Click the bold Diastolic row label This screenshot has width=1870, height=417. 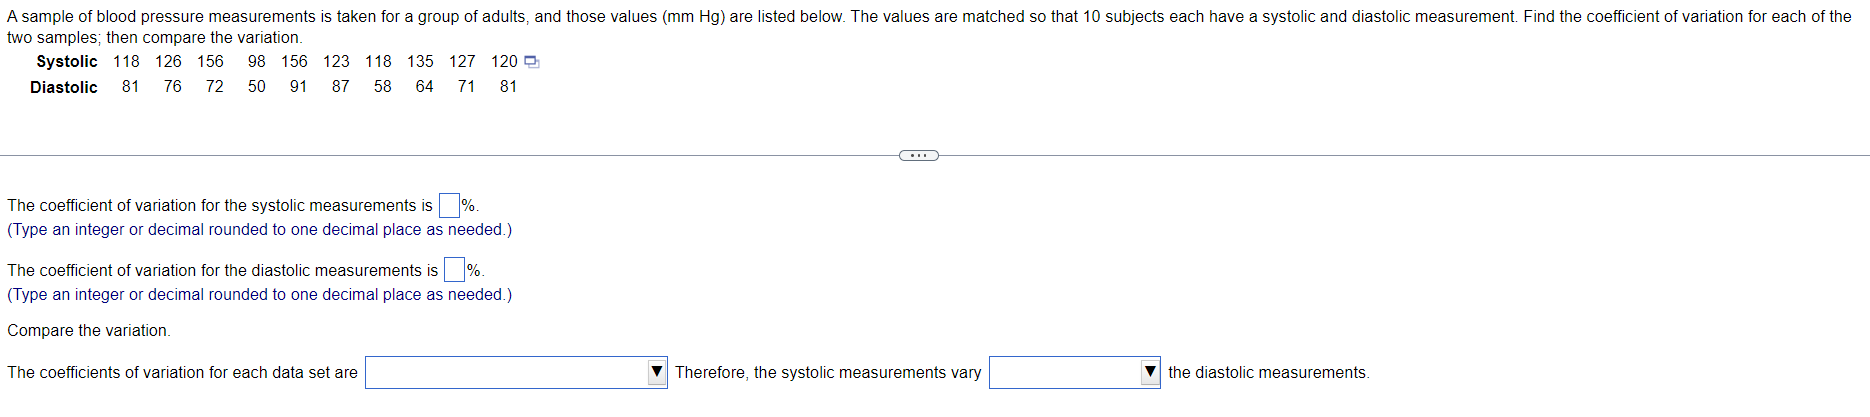(x=64, y=87)
